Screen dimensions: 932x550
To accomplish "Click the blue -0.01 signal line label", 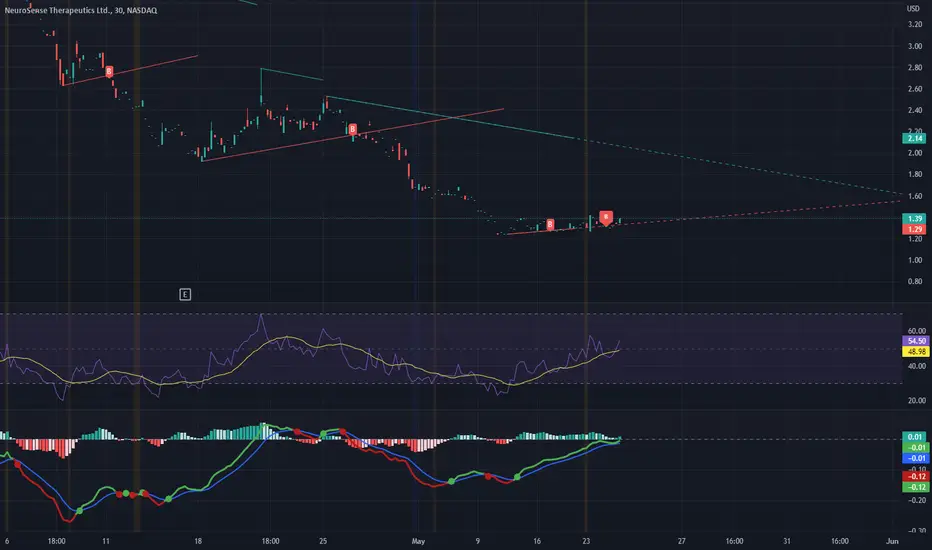I will point(914,458).
